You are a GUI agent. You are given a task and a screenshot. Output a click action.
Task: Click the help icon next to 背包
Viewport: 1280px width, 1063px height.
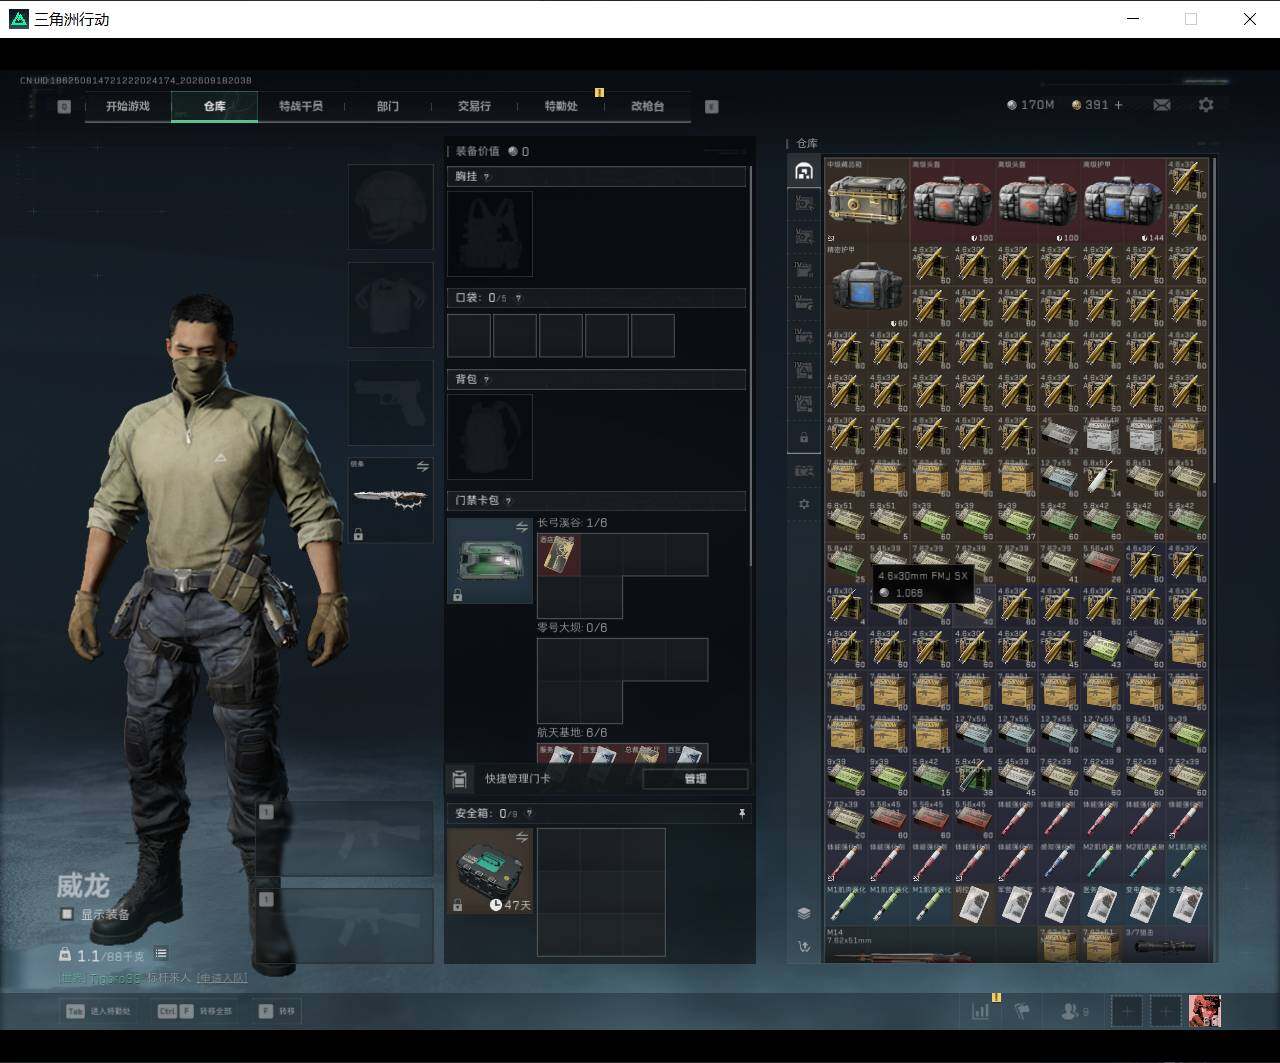pyautogui.click(x=487, y=380)
